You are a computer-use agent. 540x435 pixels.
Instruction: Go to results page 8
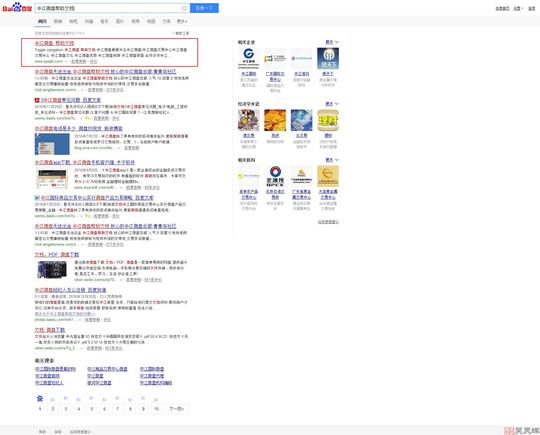130,408
